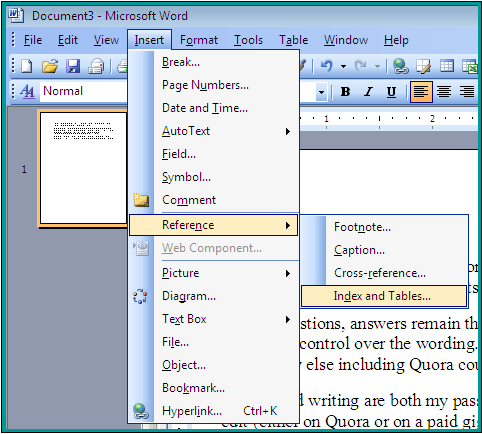Open the Format menu
Viewport: 482px width, 434px height.
(199, 40)
